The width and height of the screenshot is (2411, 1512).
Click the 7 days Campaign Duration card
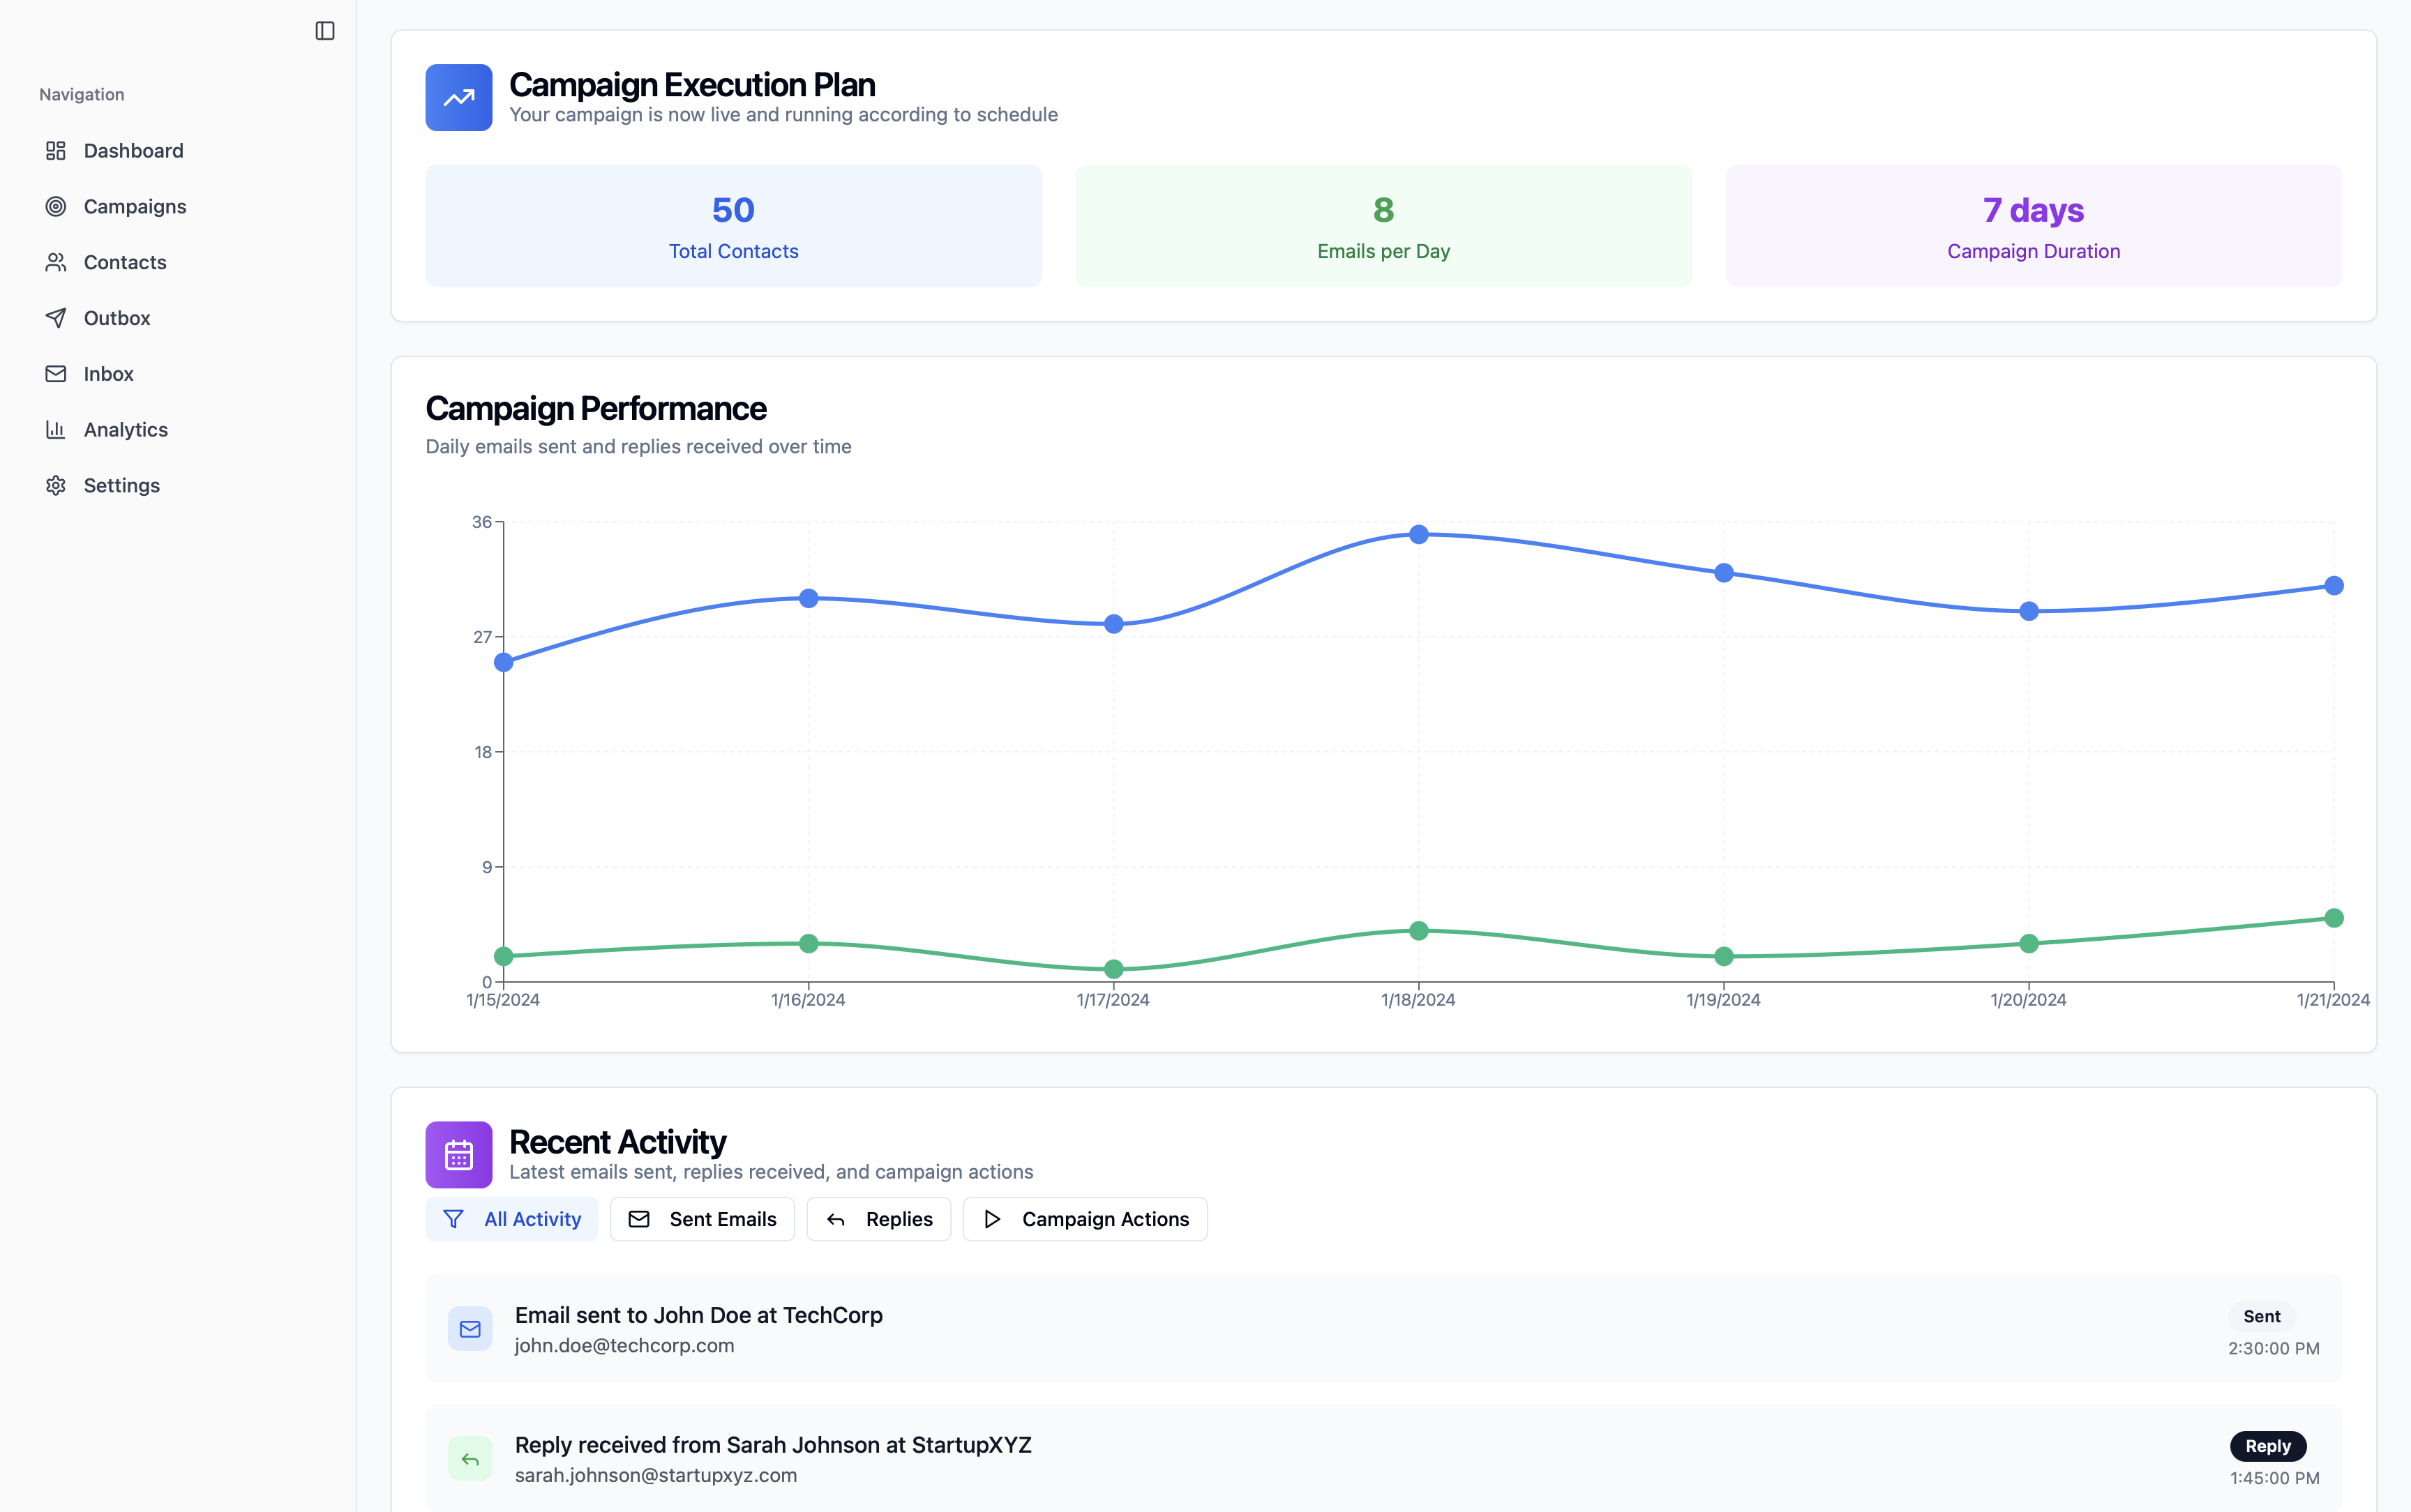pos(2033,226)
